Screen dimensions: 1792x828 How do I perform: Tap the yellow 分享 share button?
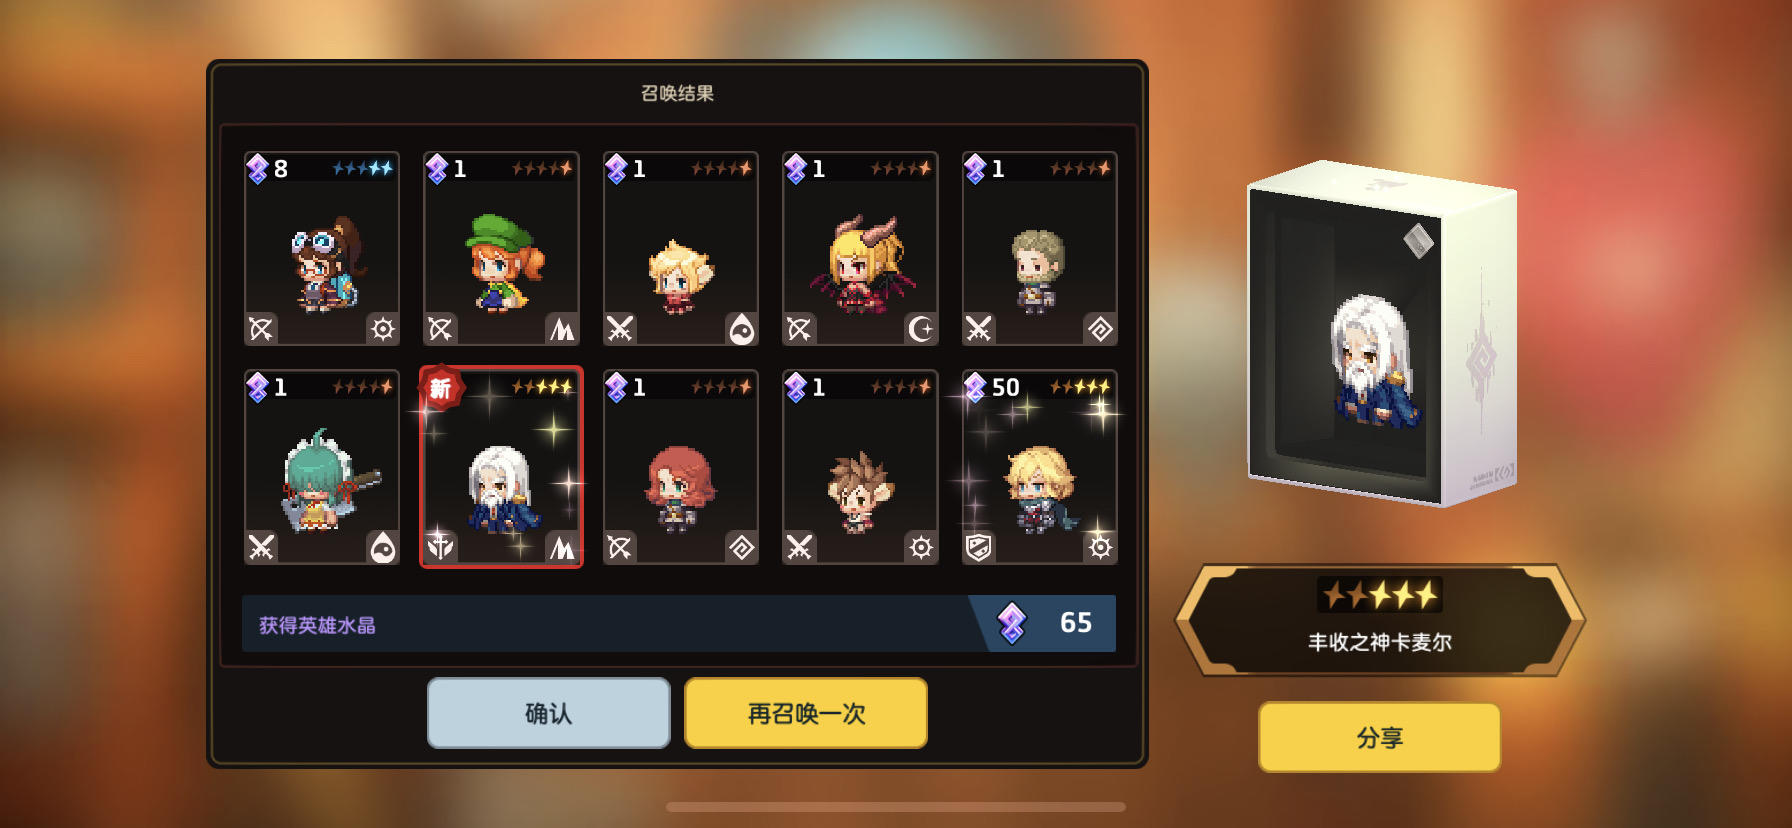[1379, 737]
